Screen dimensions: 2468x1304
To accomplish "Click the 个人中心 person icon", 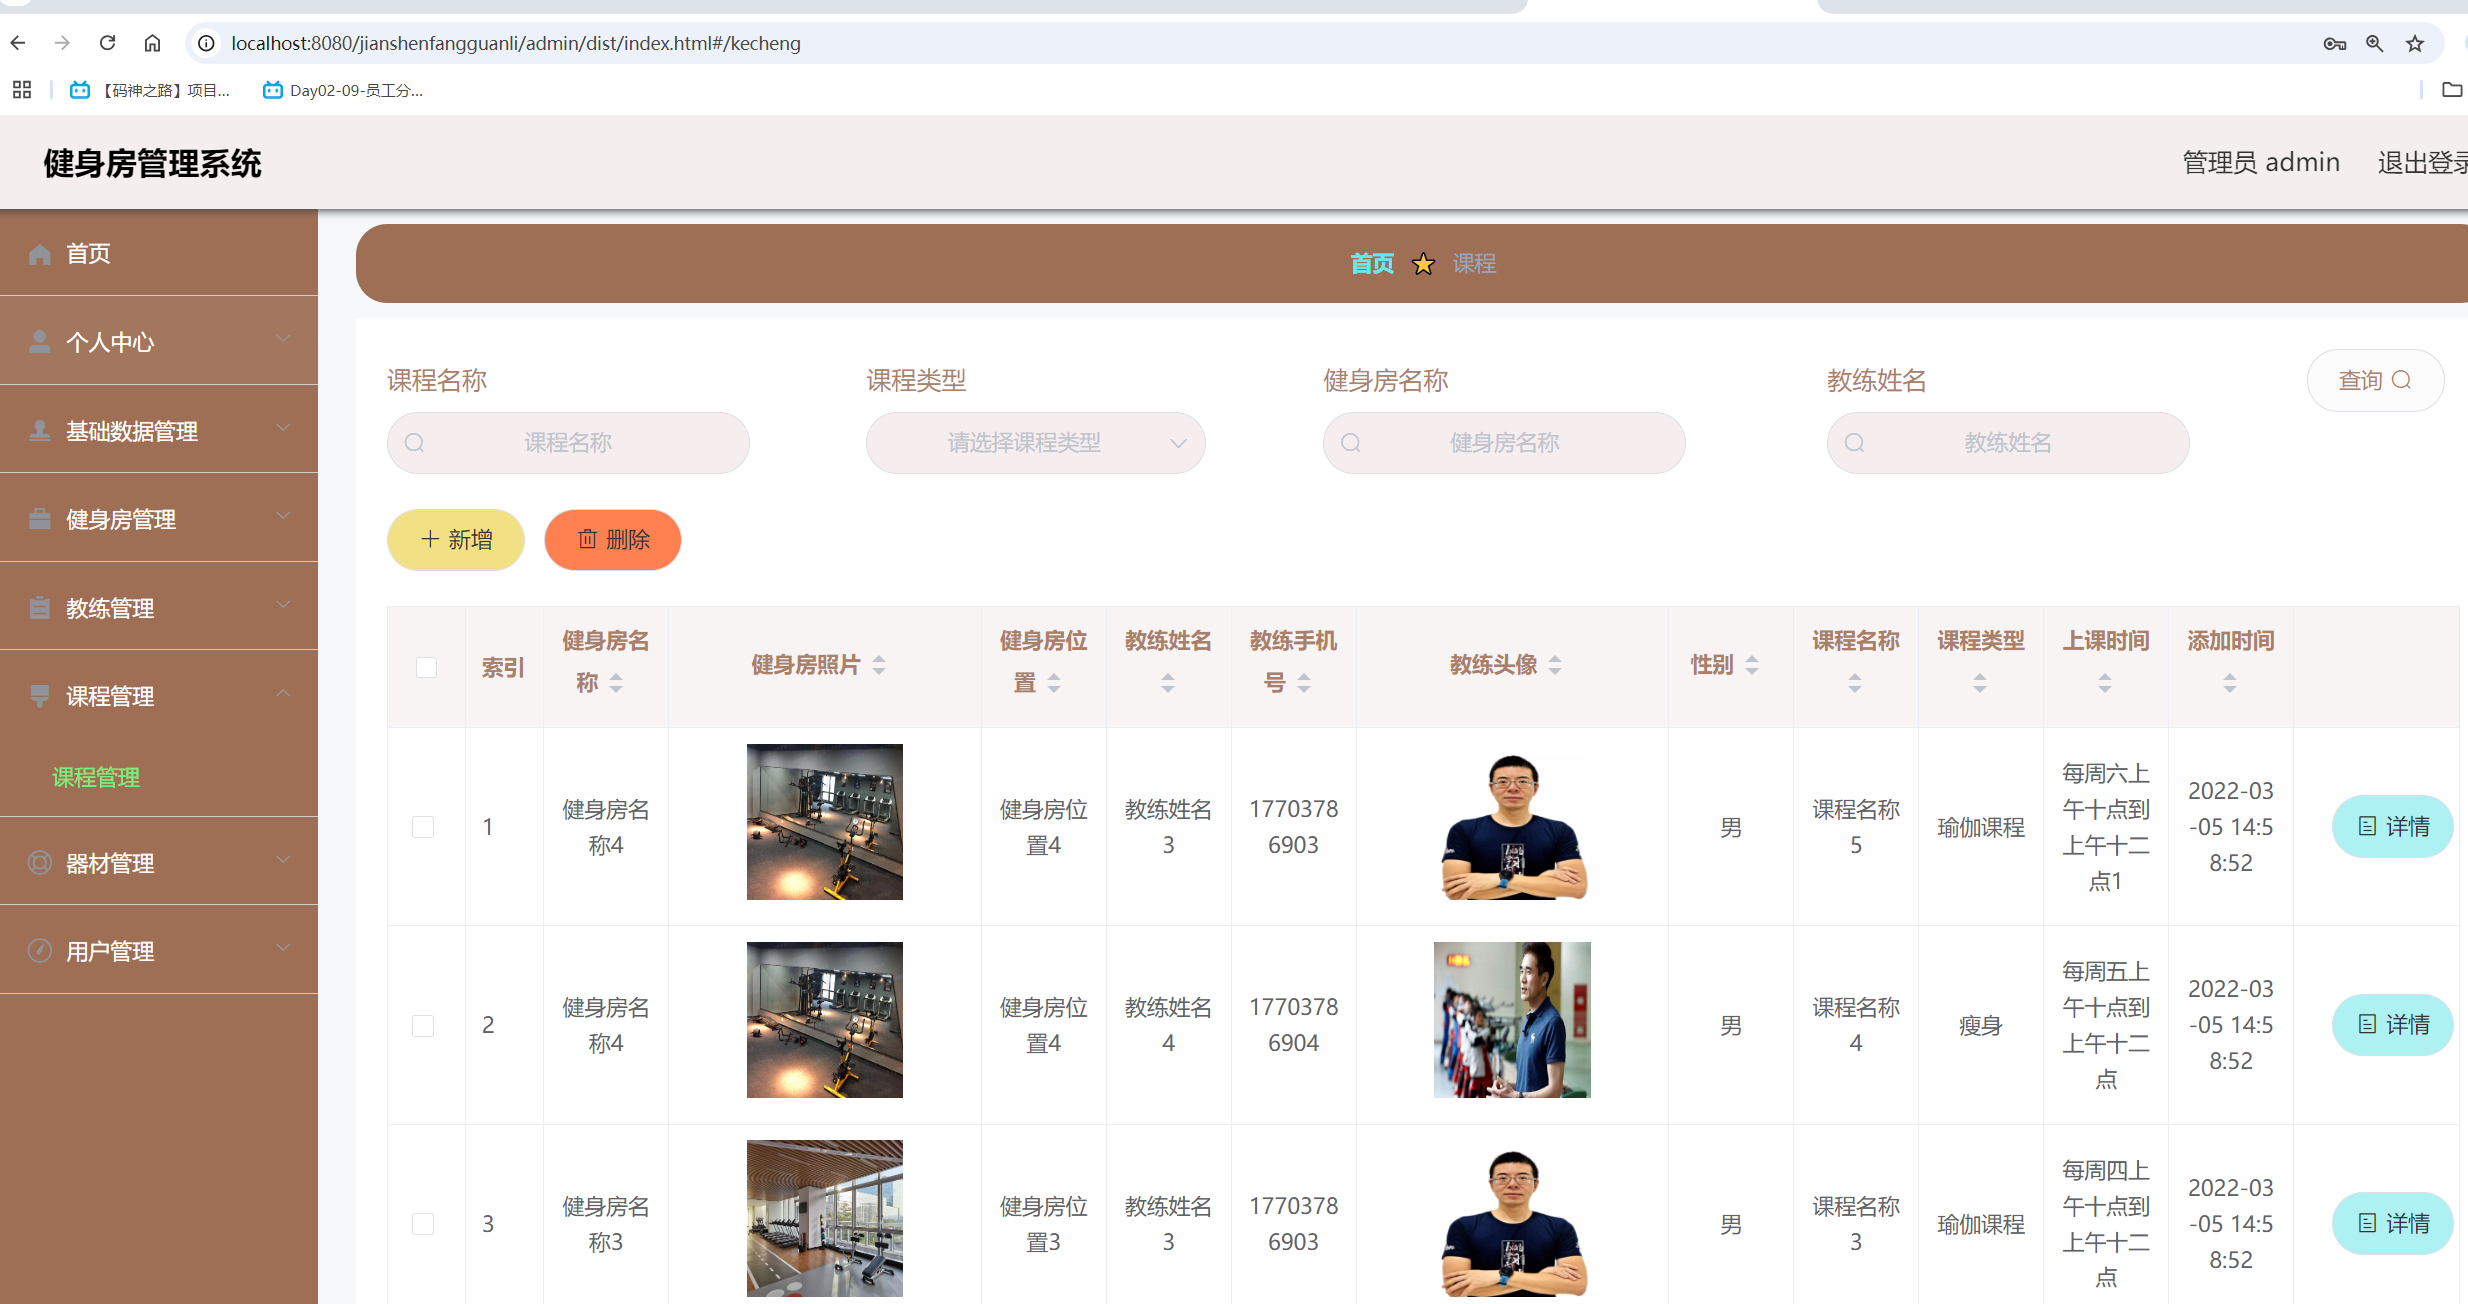I will 40,341.
